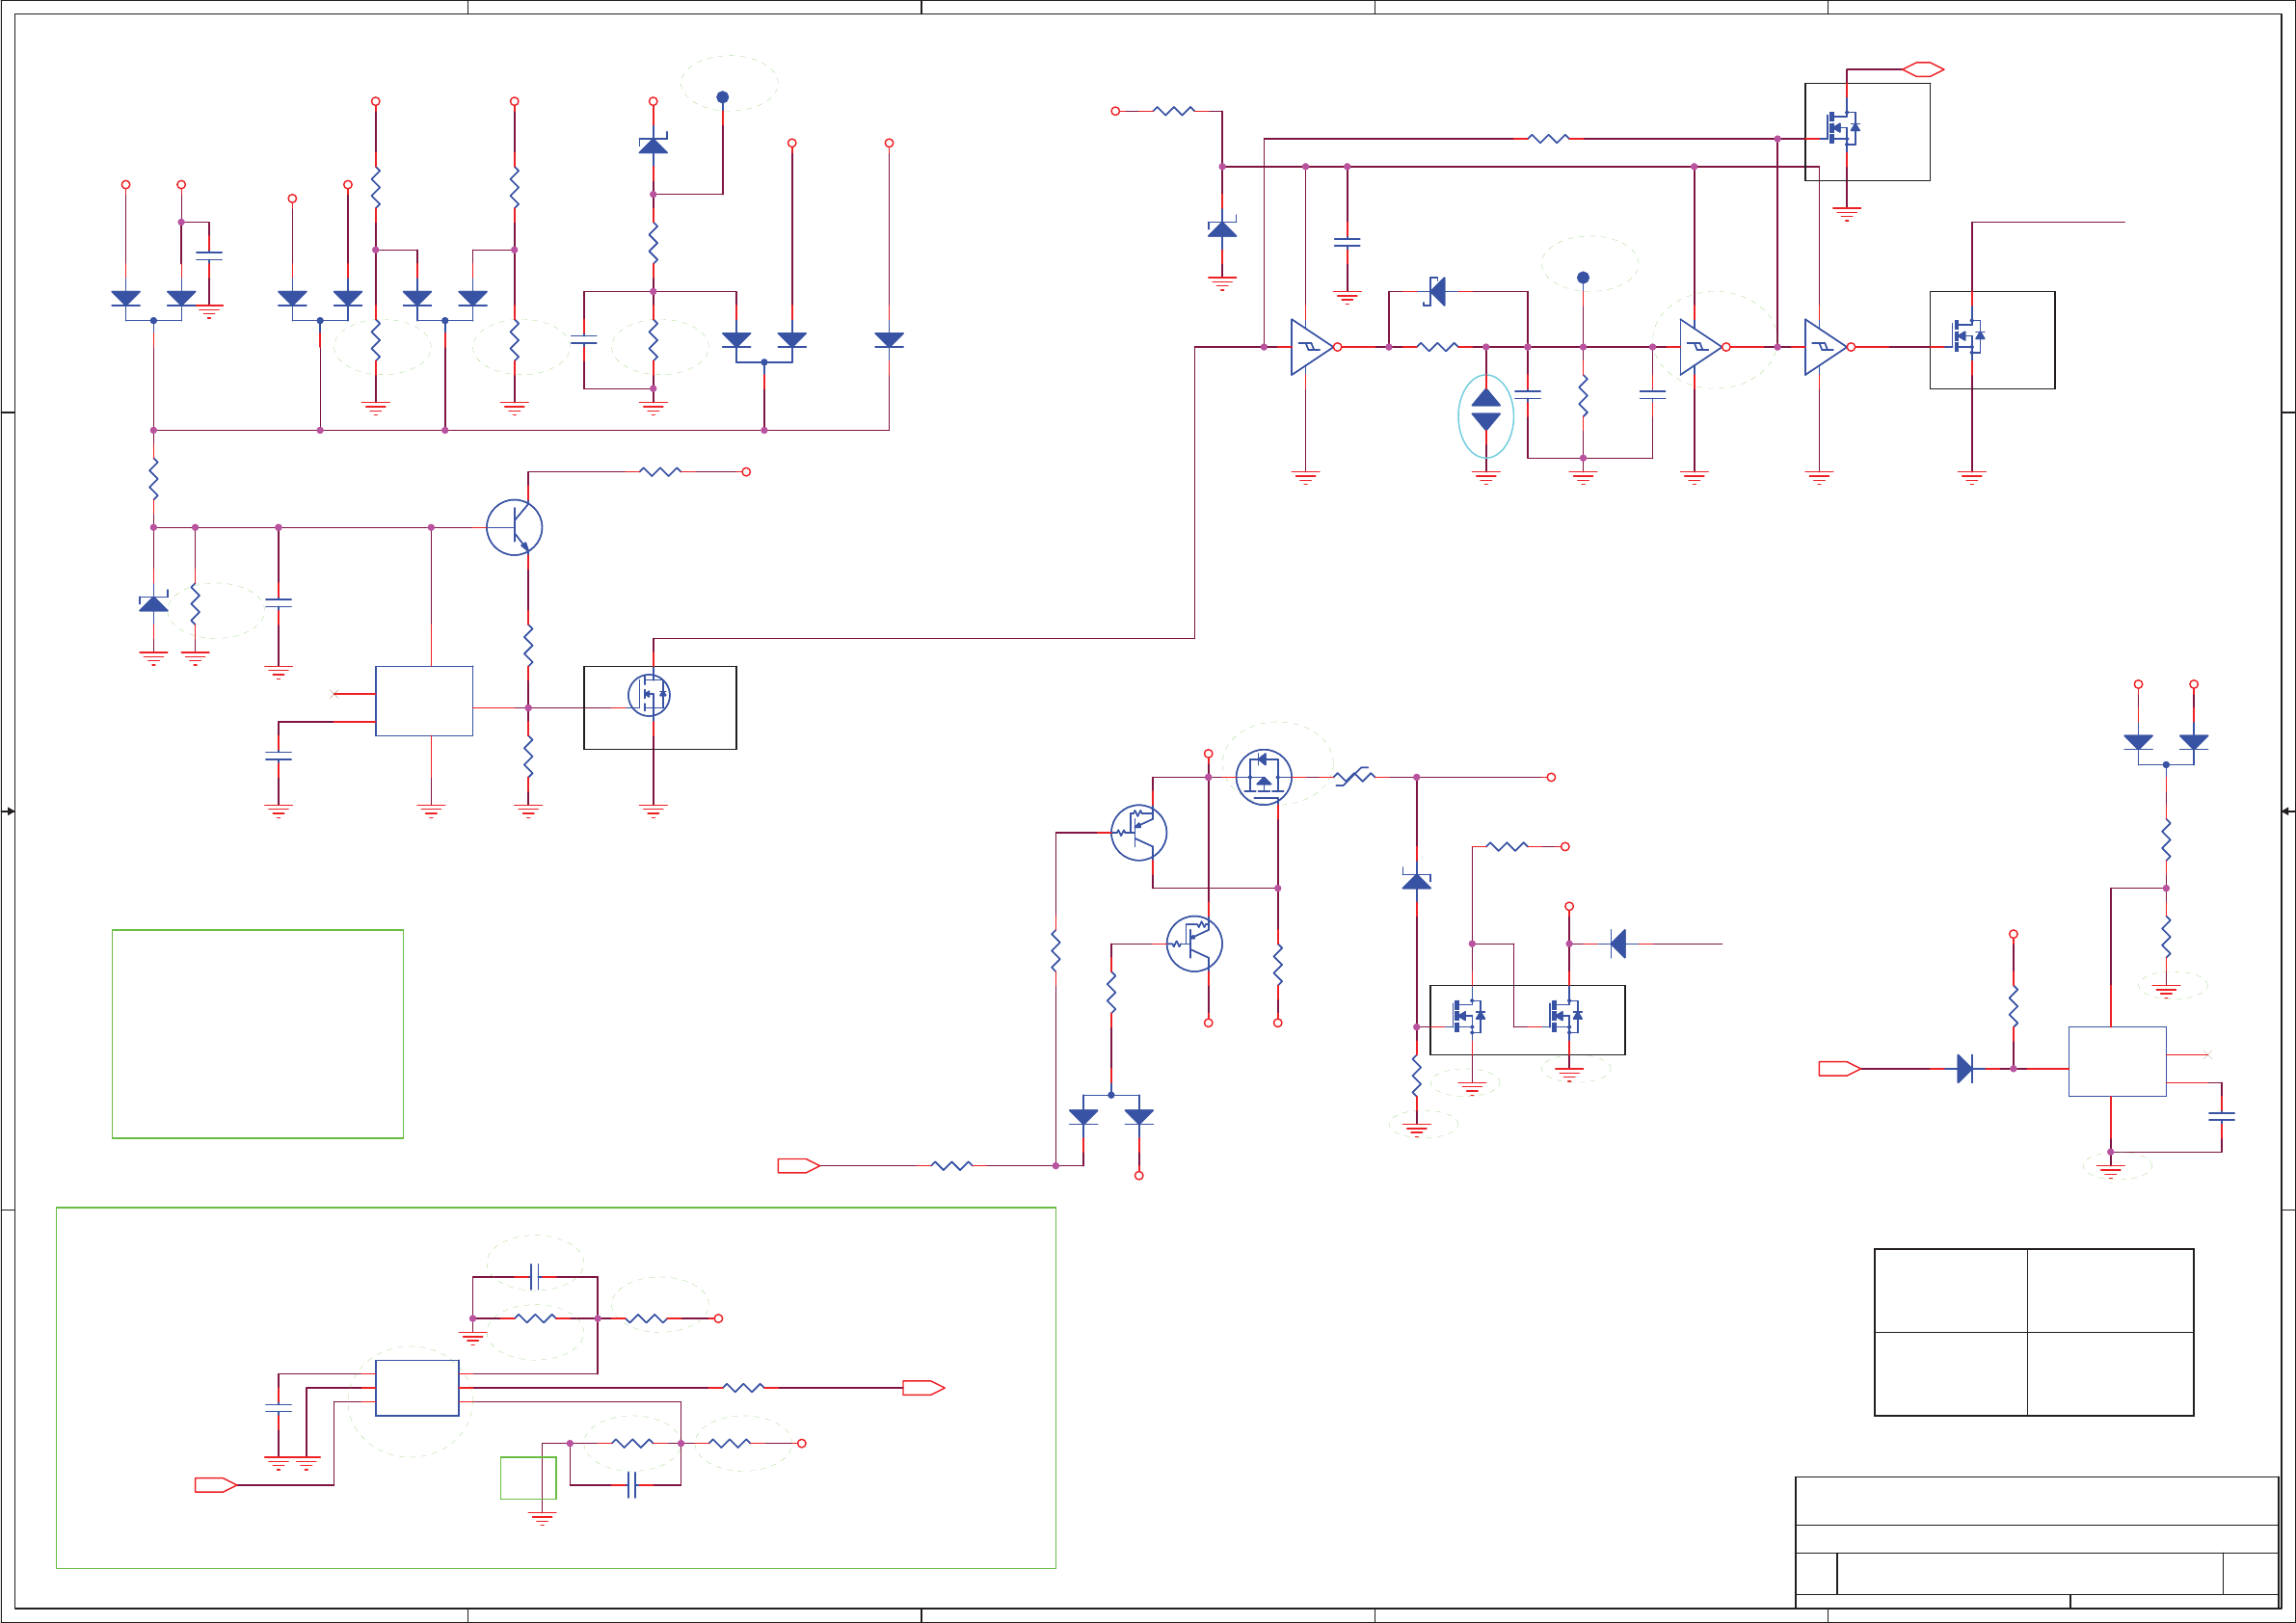The height and width of the screenshot is (1623, 2296).
Task: Select the blue IC block inside green frame
Action: (417, 1387)
